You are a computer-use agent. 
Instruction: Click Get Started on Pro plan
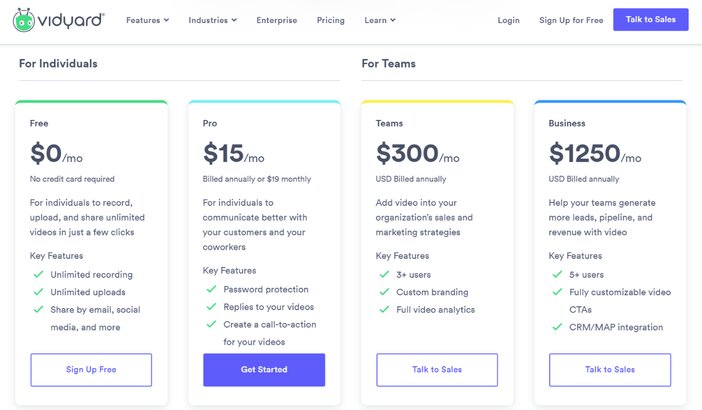pyautogui.click(x=264, y=370)
